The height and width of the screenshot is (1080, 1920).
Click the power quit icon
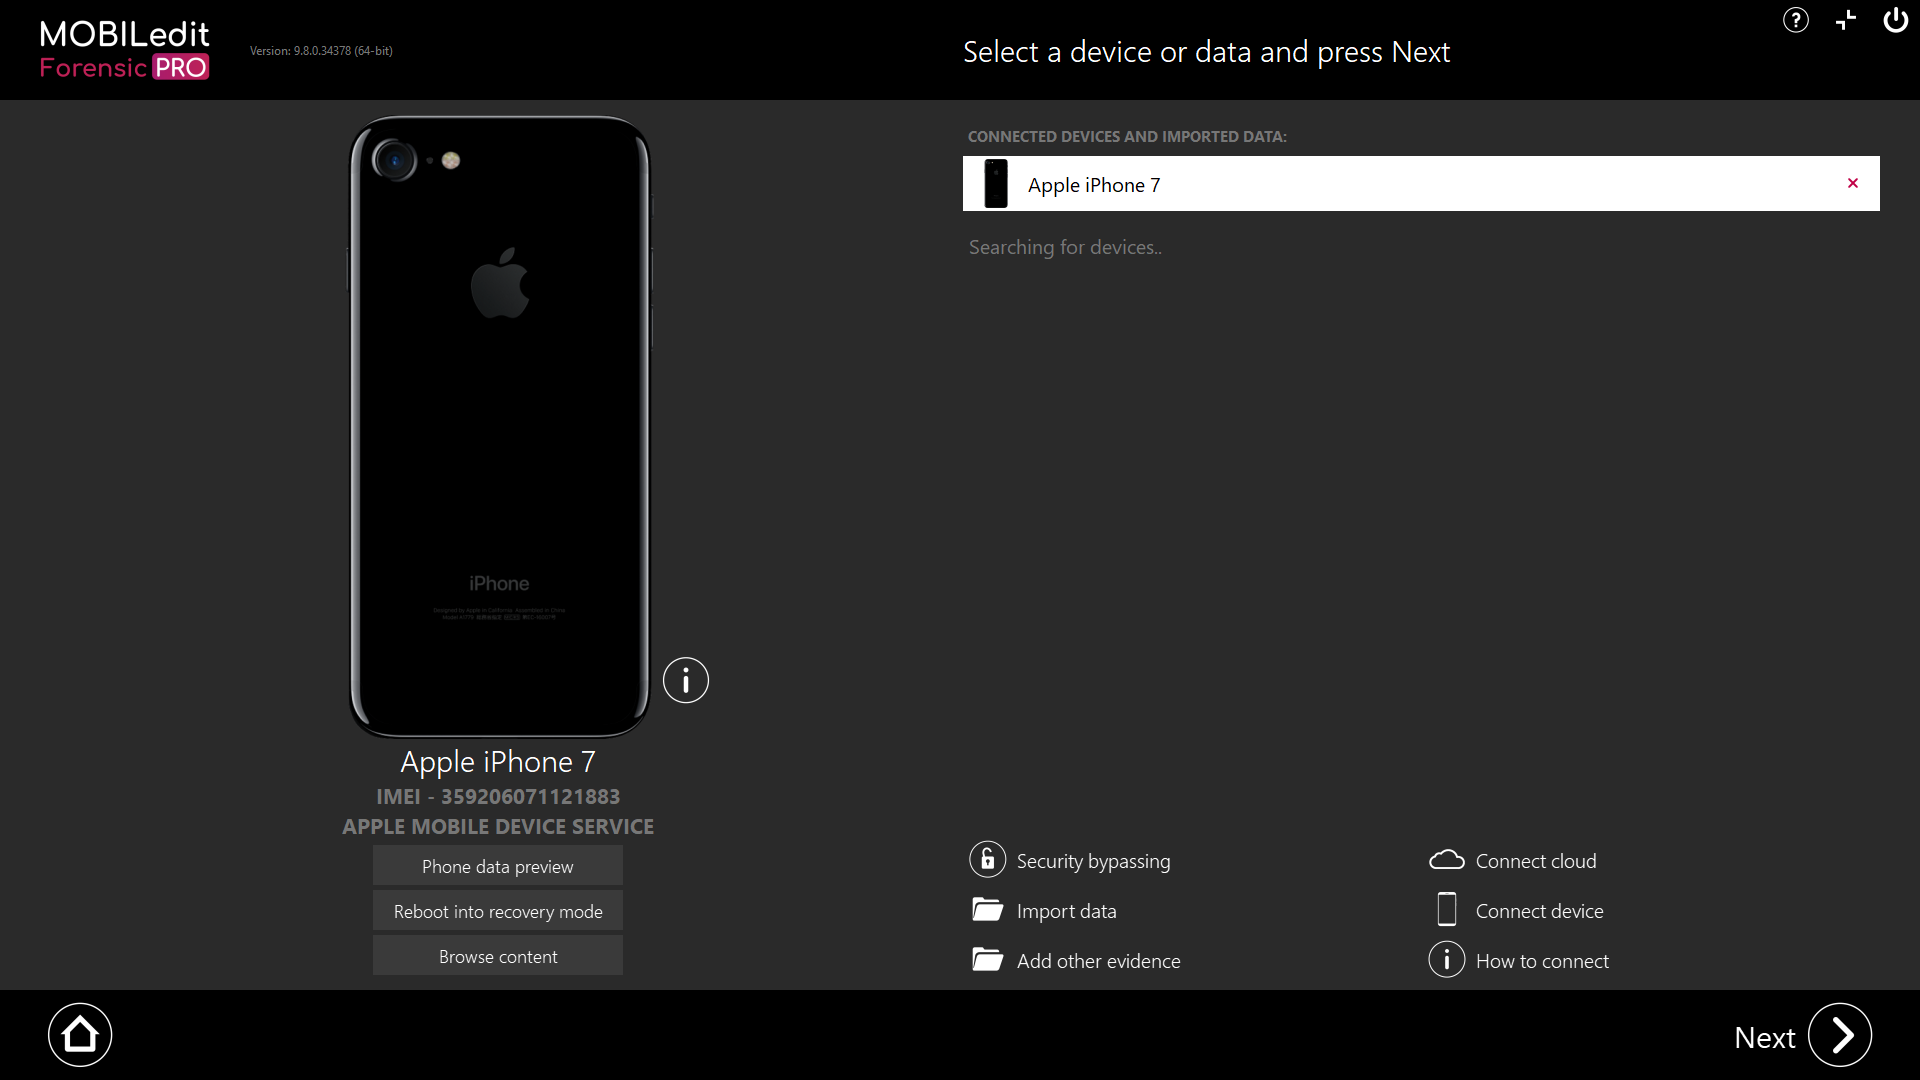(1896, 20)
